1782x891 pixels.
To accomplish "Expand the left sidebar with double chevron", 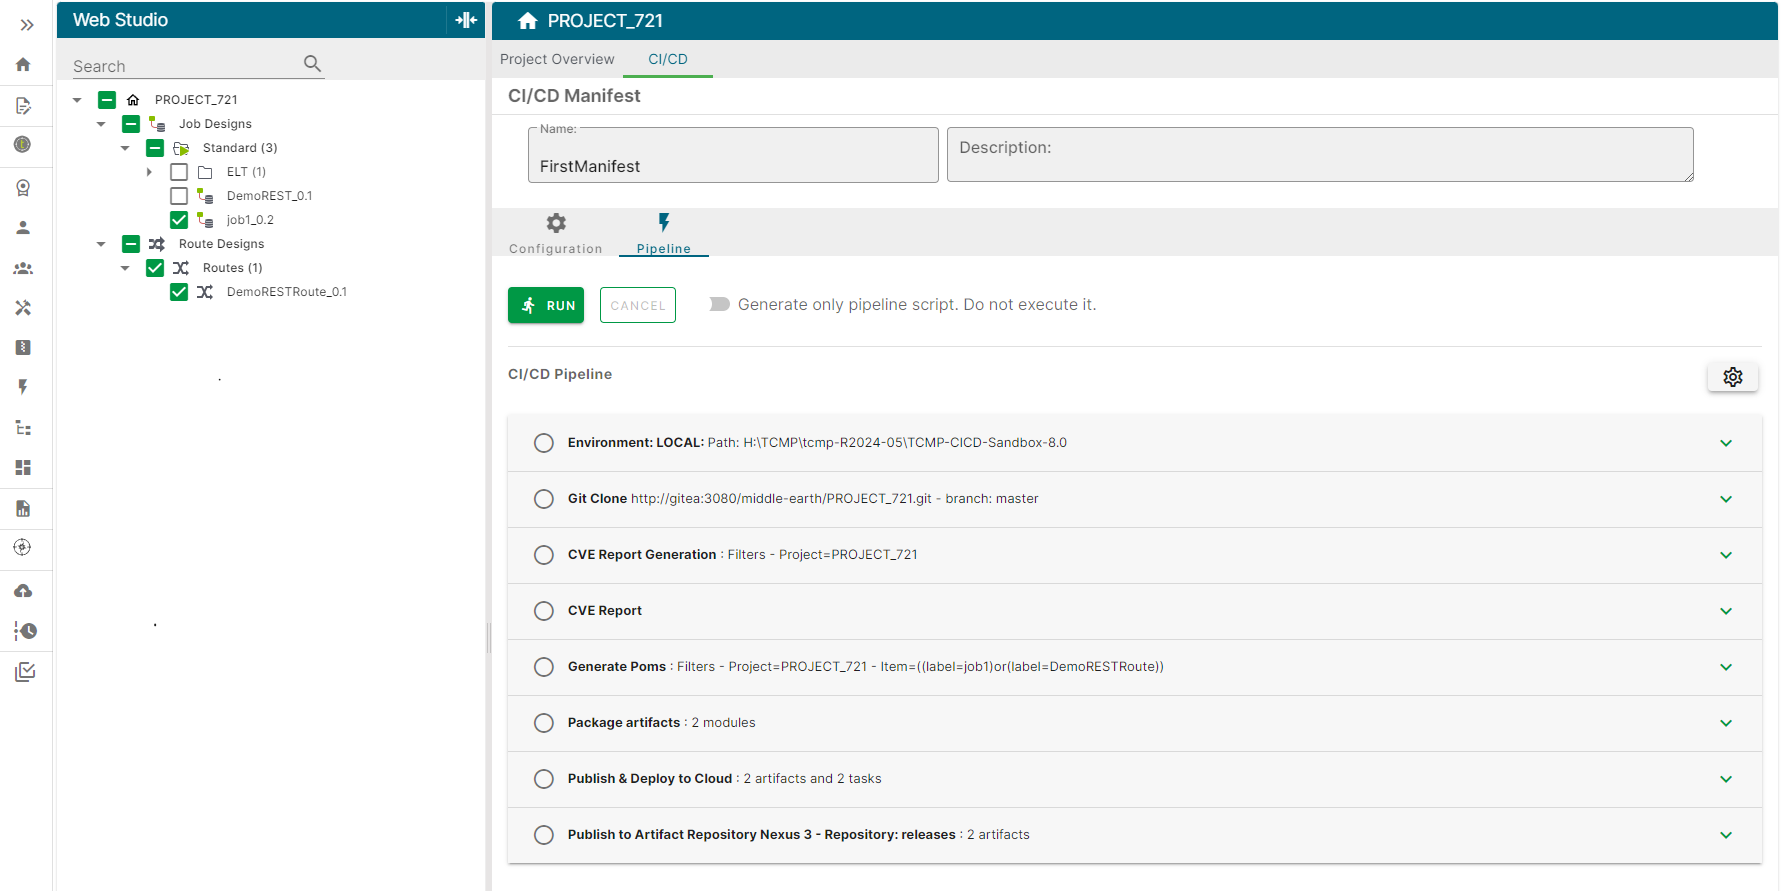I will (27, 24).
